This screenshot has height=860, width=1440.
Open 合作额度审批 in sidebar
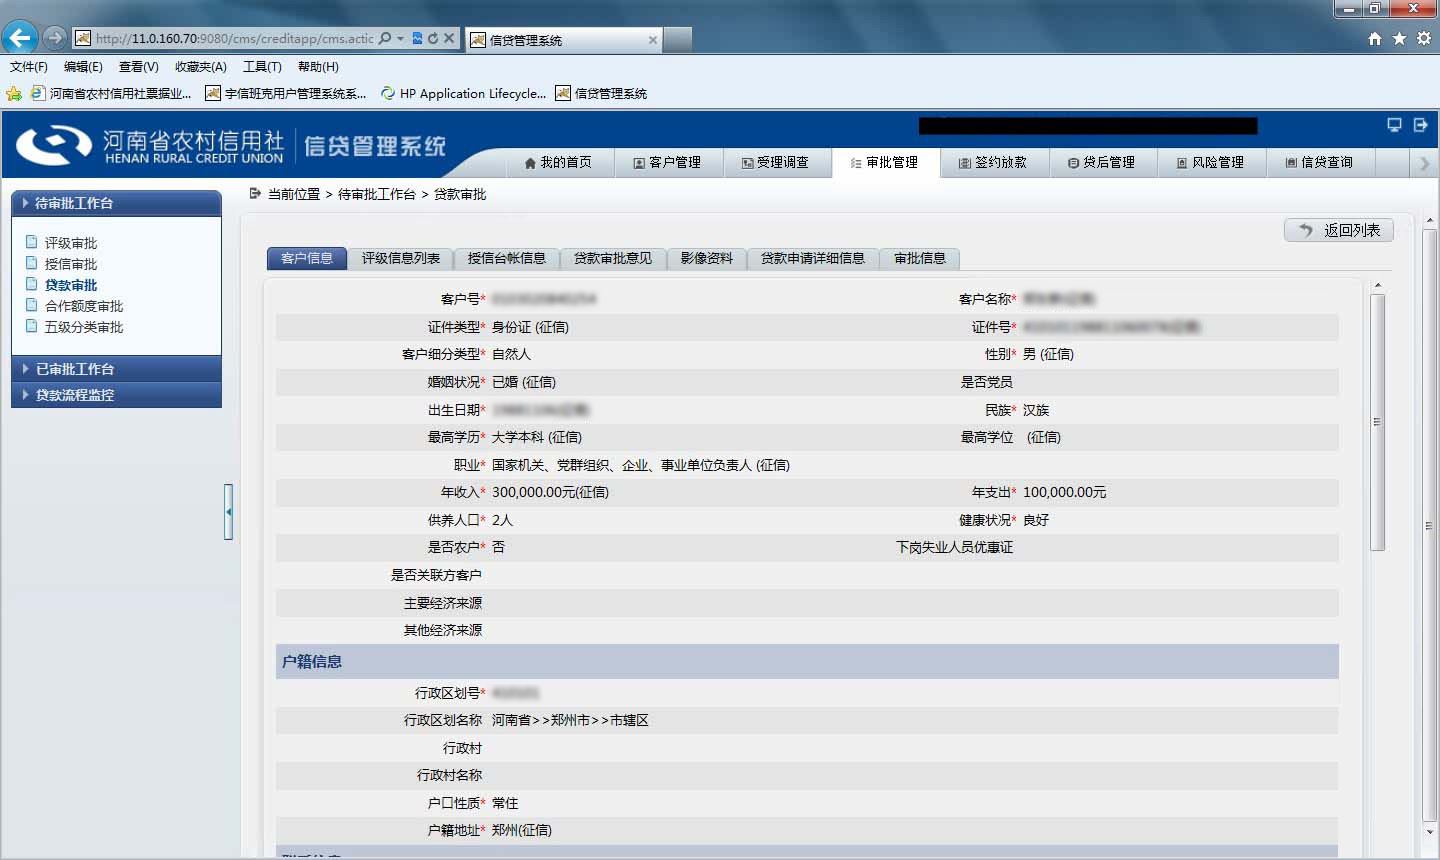(x=83, y=306)
